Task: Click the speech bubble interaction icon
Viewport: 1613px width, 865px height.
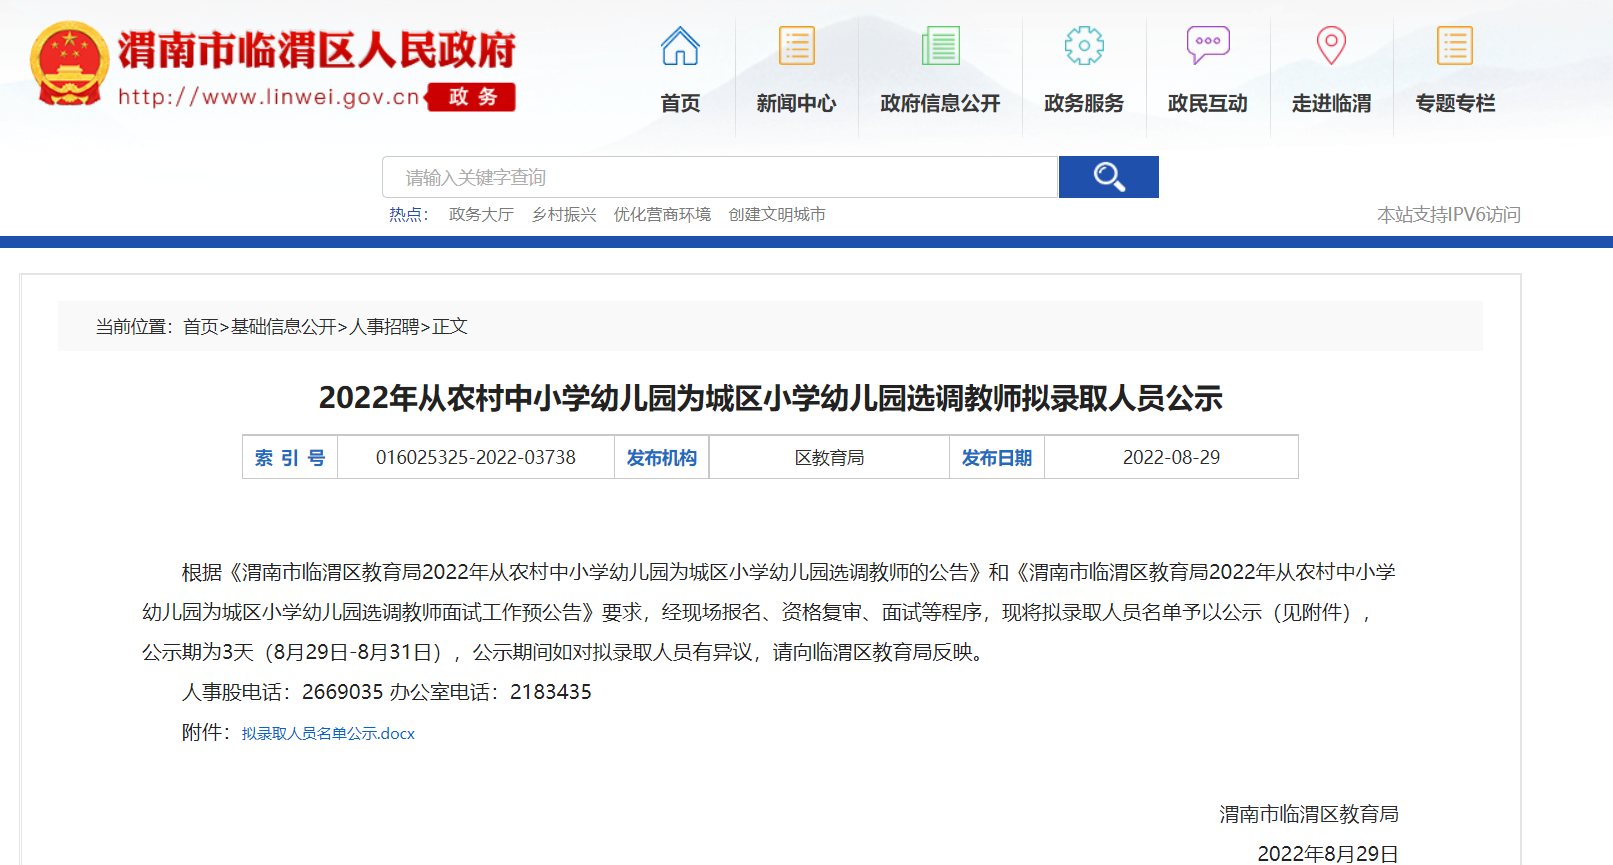Action: tap(1207, 46)
